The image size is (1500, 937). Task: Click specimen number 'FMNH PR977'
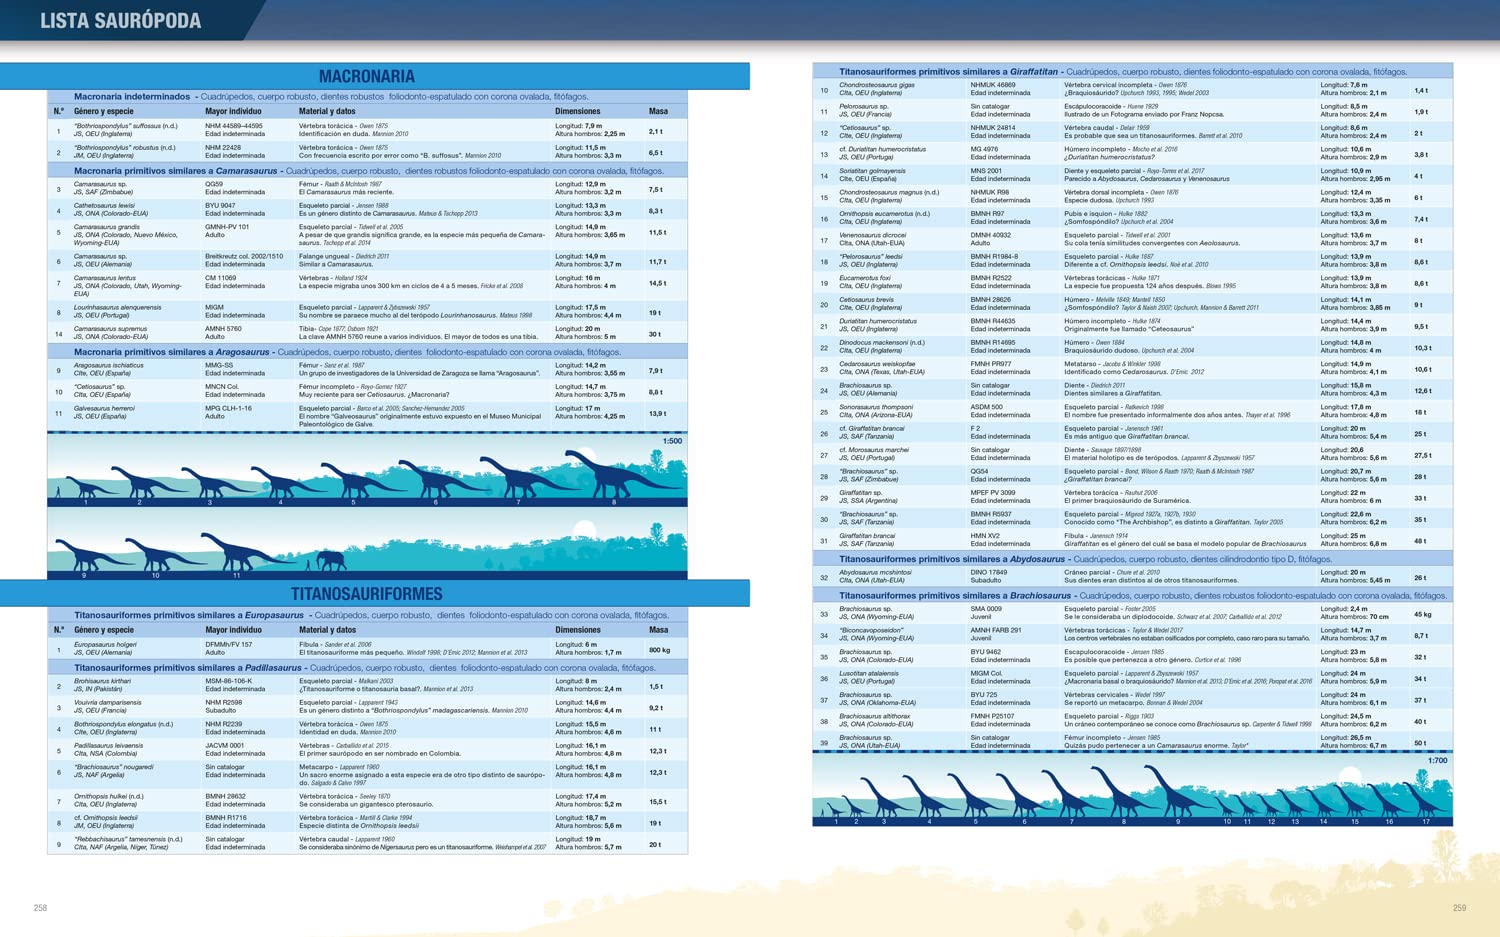point(991,364)
